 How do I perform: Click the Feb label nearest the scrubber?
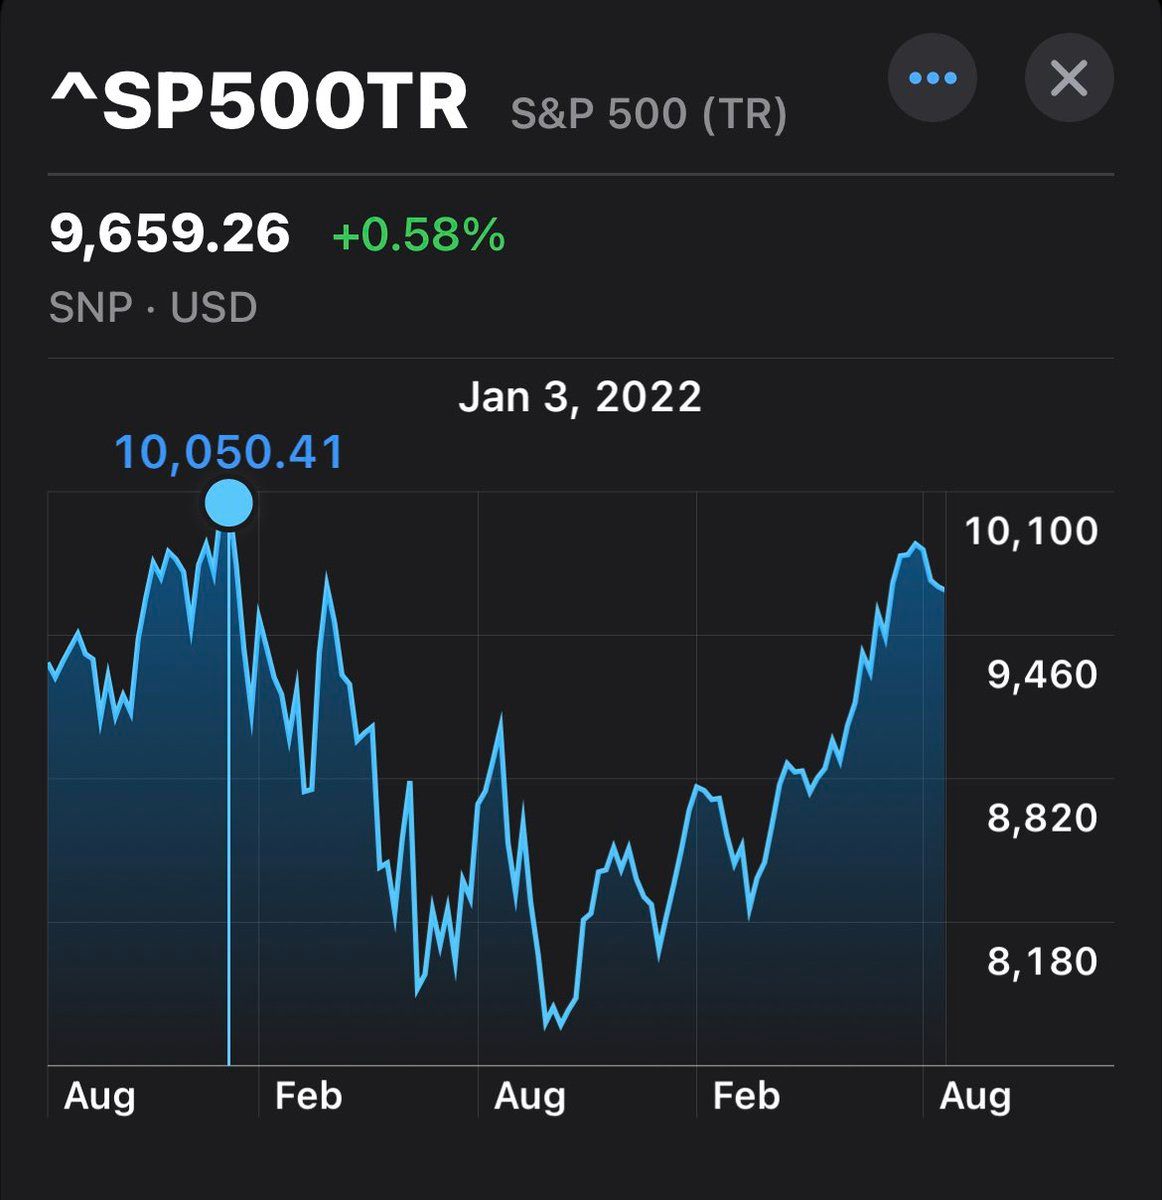(308, 1096)
